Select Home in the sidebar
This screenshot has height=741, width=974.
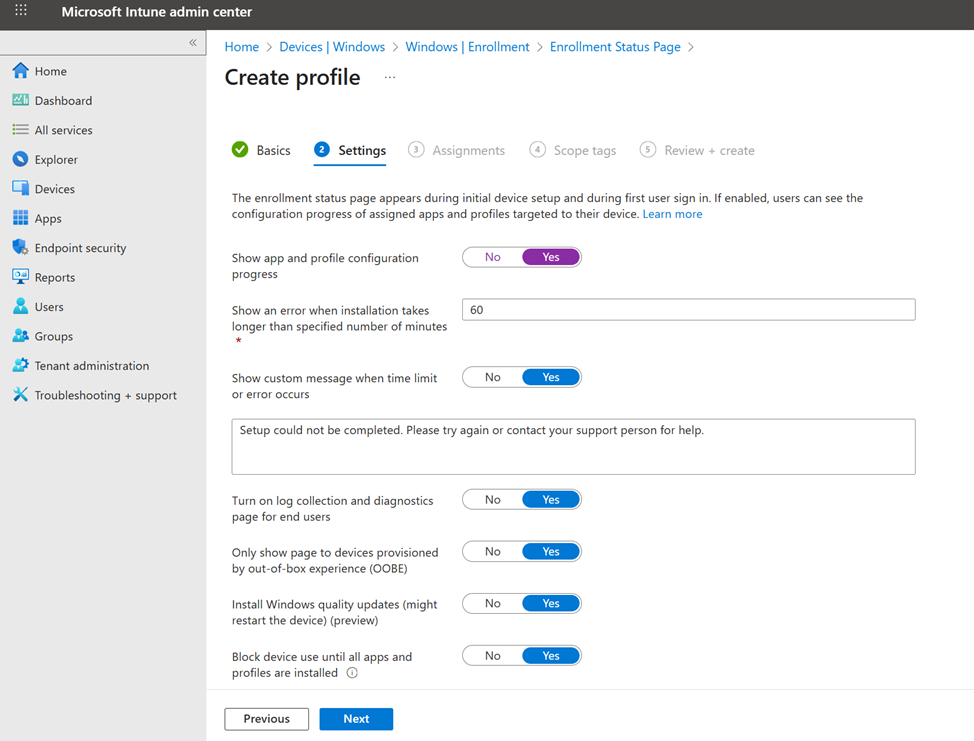[x=48, y=71]
